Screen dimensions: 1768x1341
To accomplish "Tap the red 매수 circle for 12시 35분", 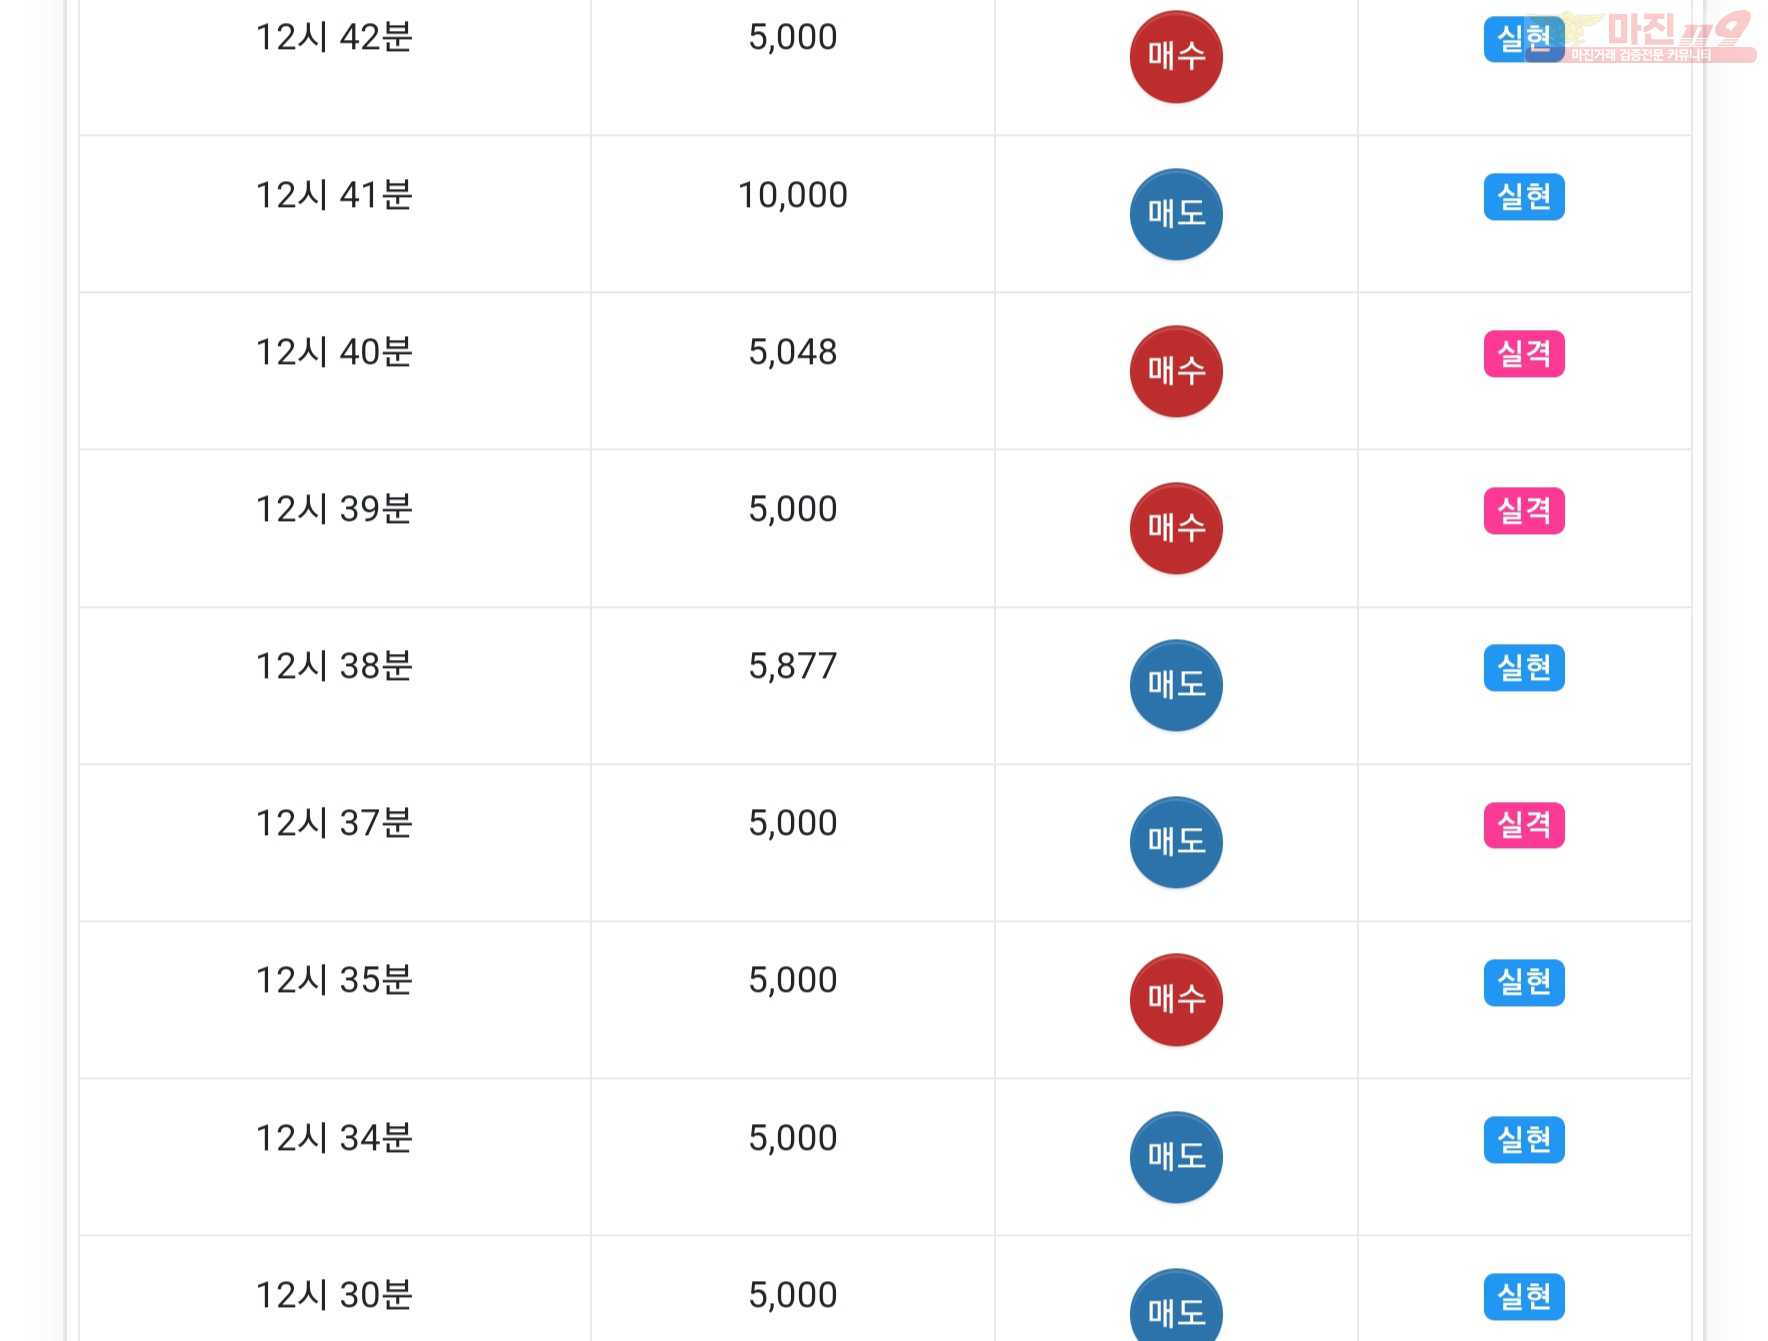I will click(1176, 999).
